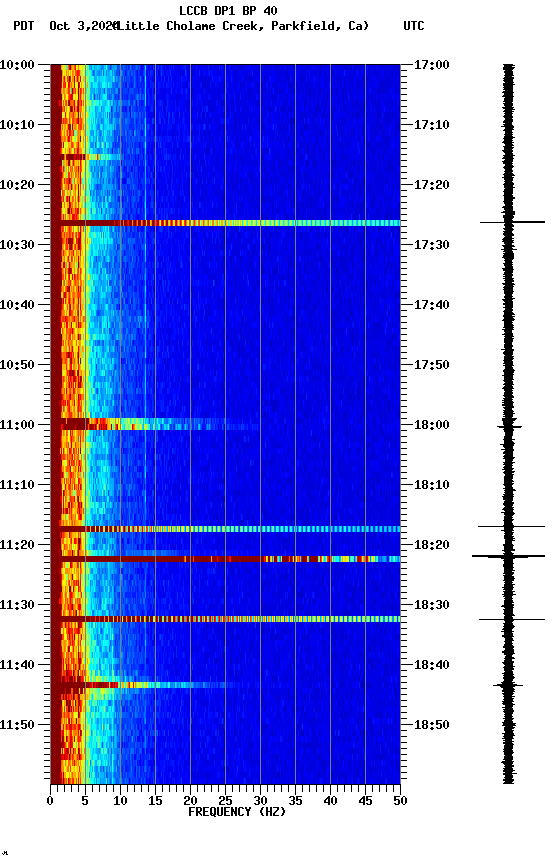Click the 20 Hz frequency axis label
The image size is (552, 864).
click(190, 801)
